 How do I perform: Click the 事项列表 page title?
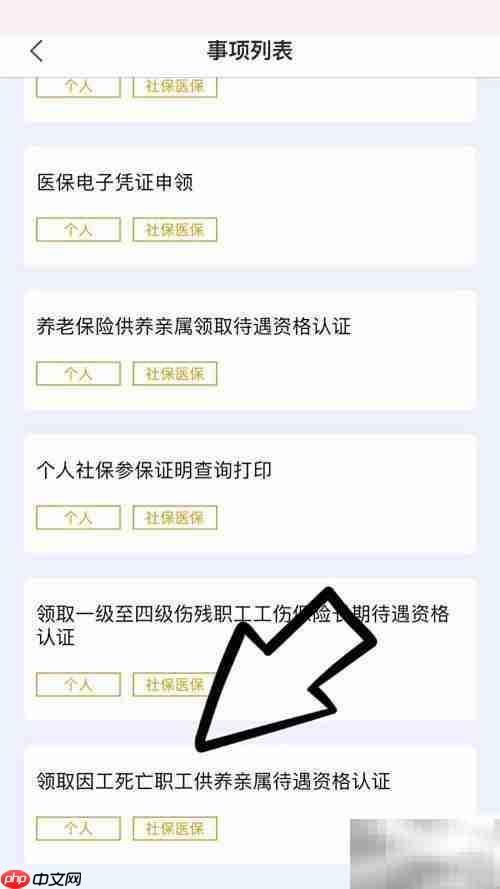pyautogui.click(x=249, y=51)
